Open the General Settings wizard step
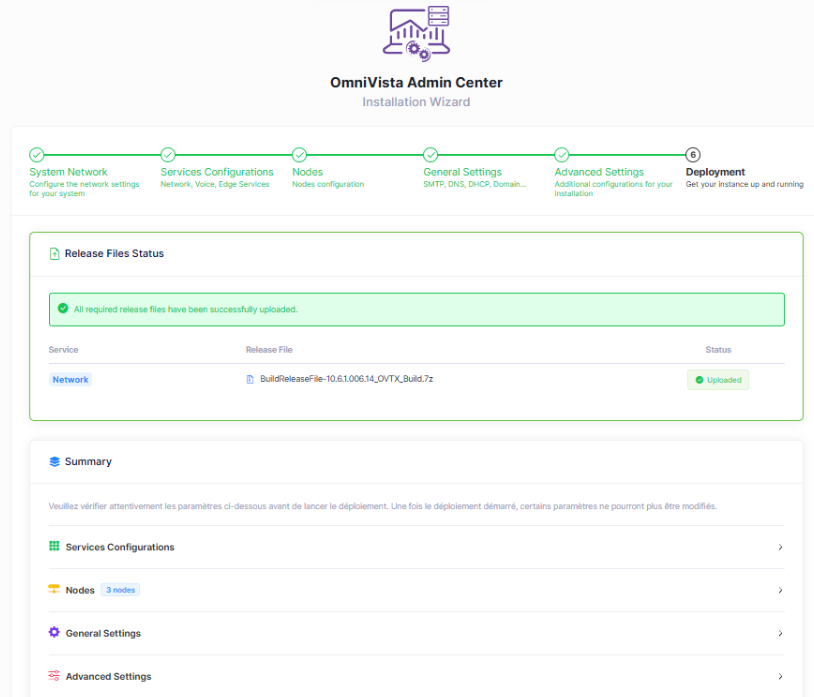This screenshot has width=814, height=697. point(463,172)
